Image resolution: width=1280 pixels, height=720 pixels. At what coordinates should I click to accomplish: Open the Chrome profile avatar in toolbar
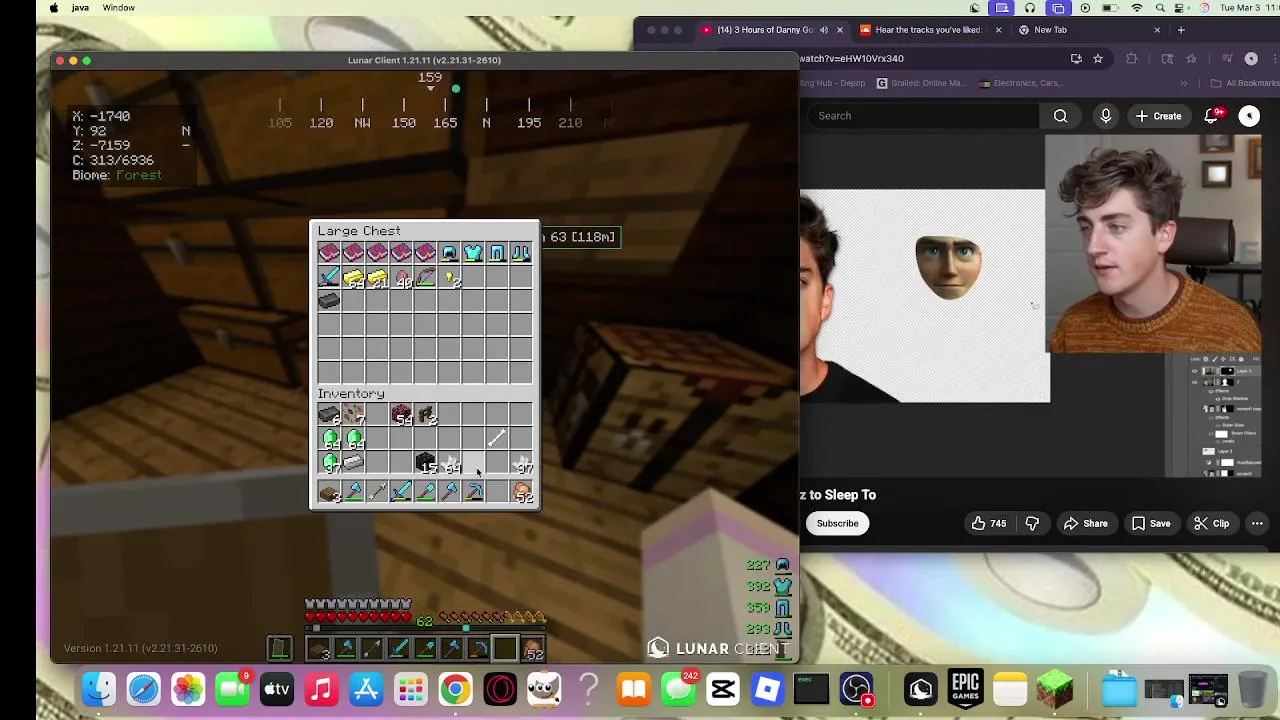(x=1251, y=58)
